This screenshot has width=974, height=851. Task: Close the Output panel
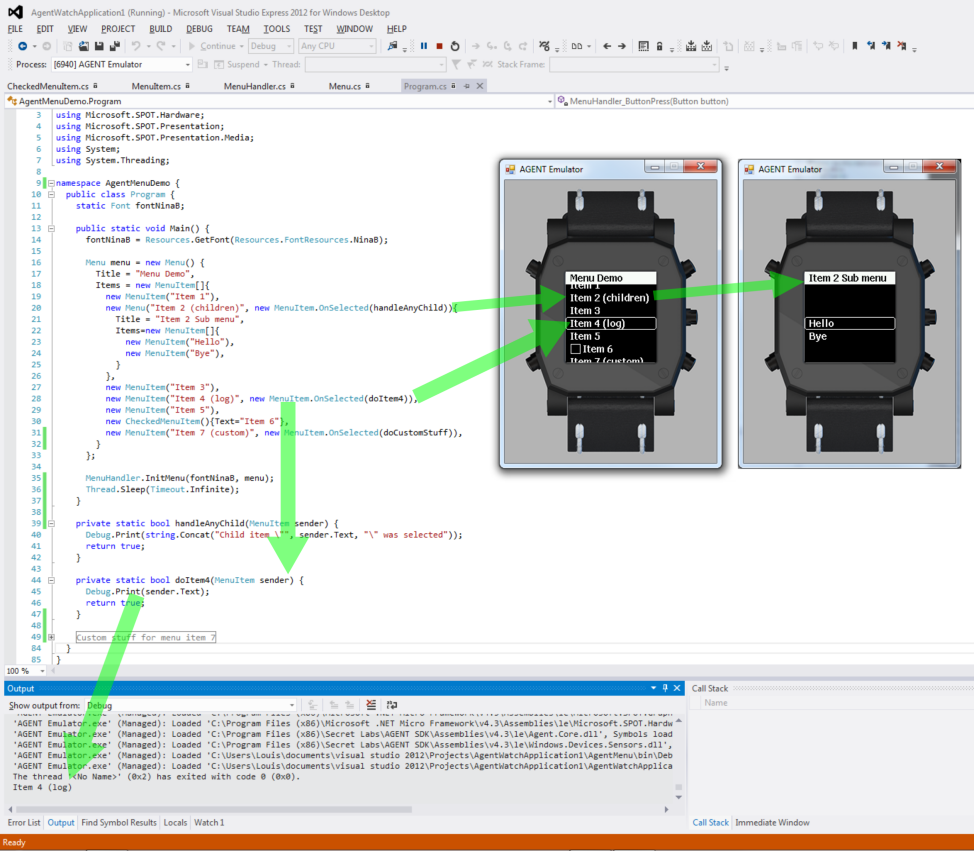(677, 688)
